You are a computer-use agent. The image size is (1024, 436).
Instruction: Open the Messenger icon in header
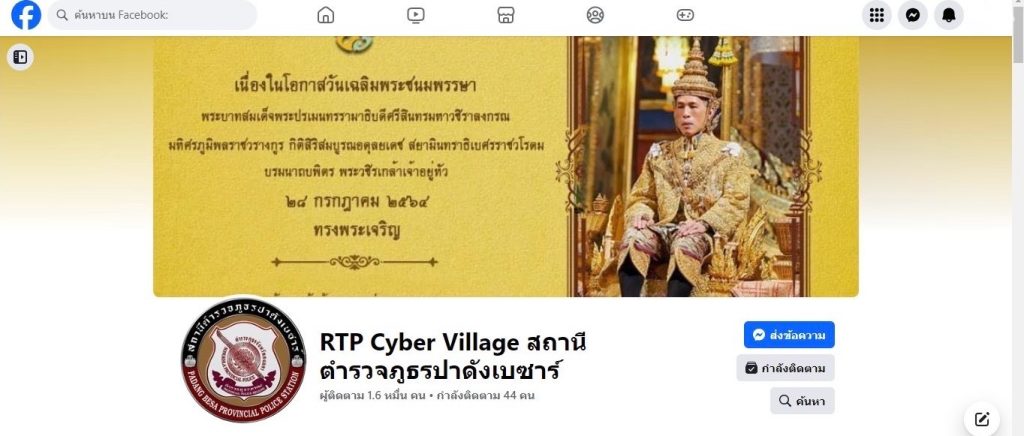click(913, 15)
